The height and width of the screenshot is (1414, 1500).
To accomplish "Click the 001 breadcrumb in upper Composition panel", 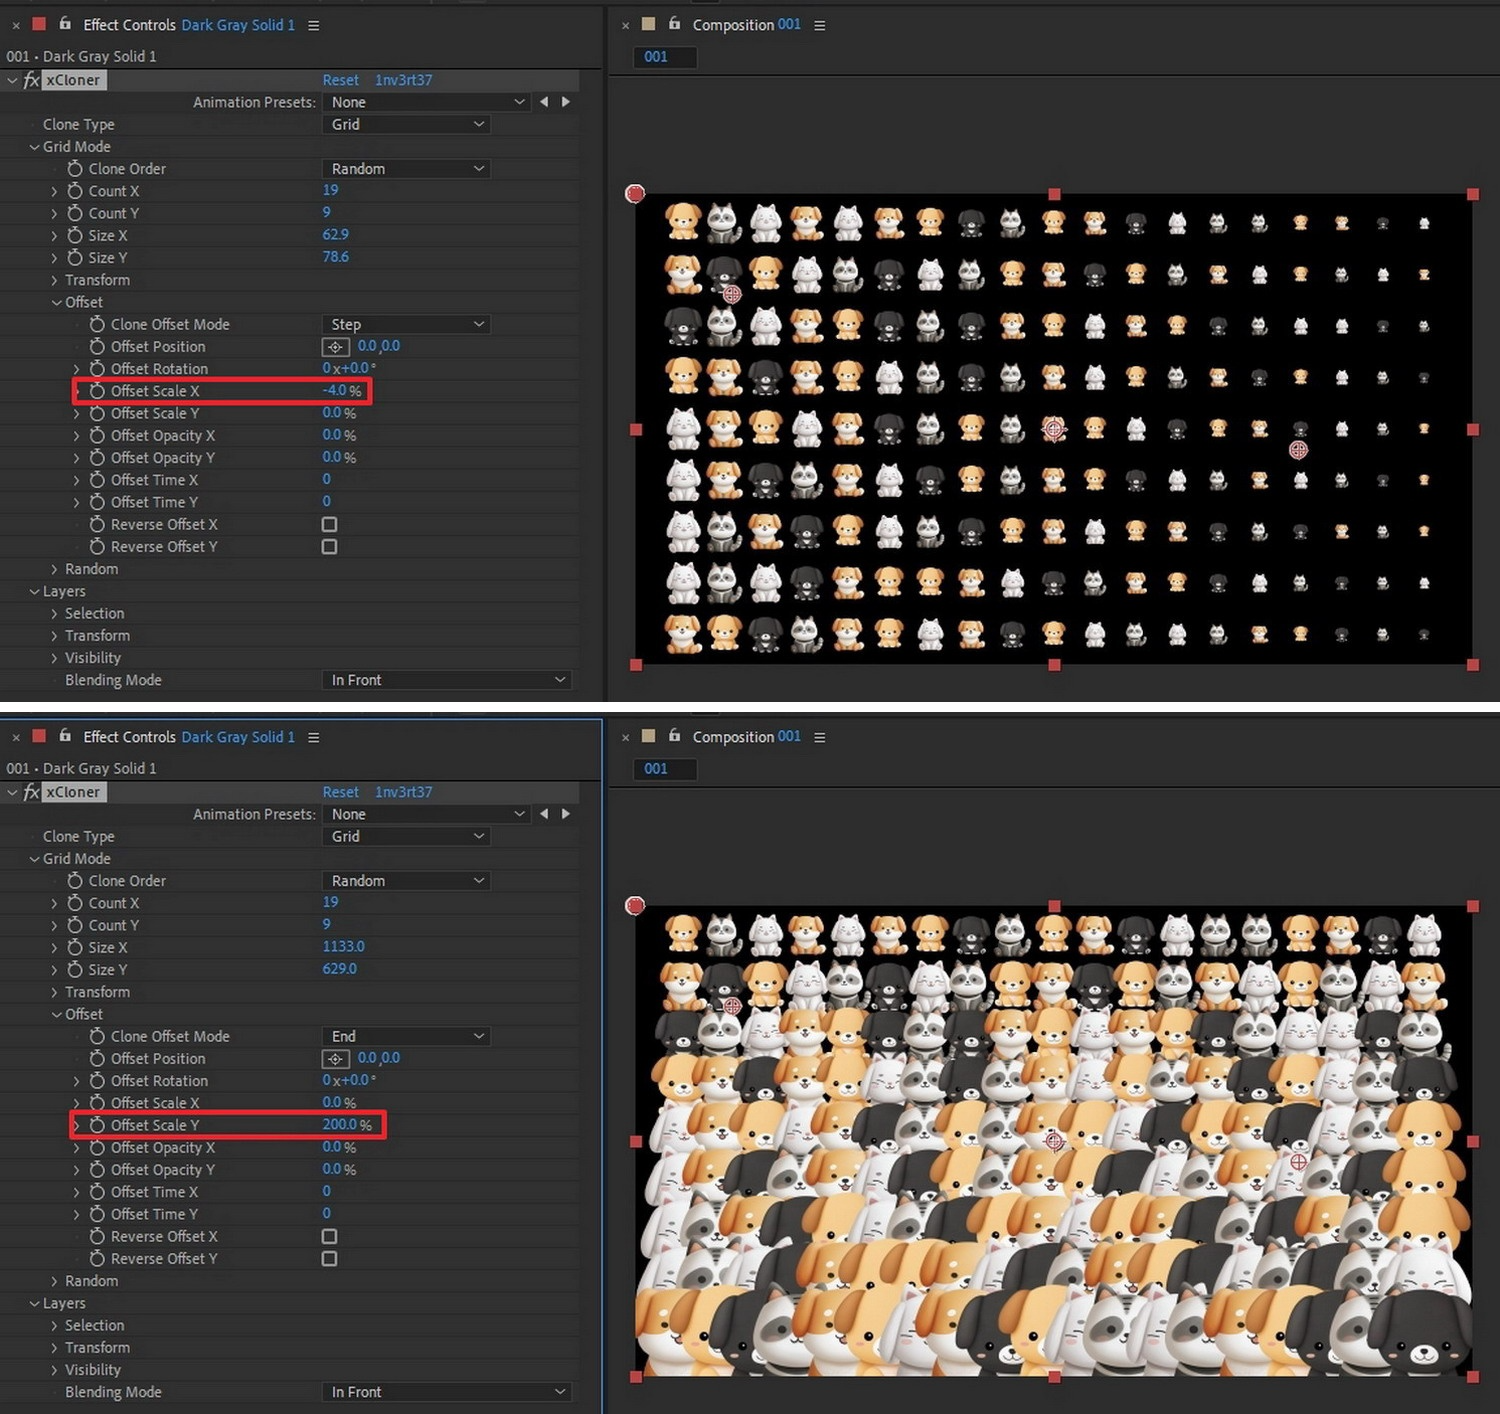I will pyautogui.click(x=656, y=57).
